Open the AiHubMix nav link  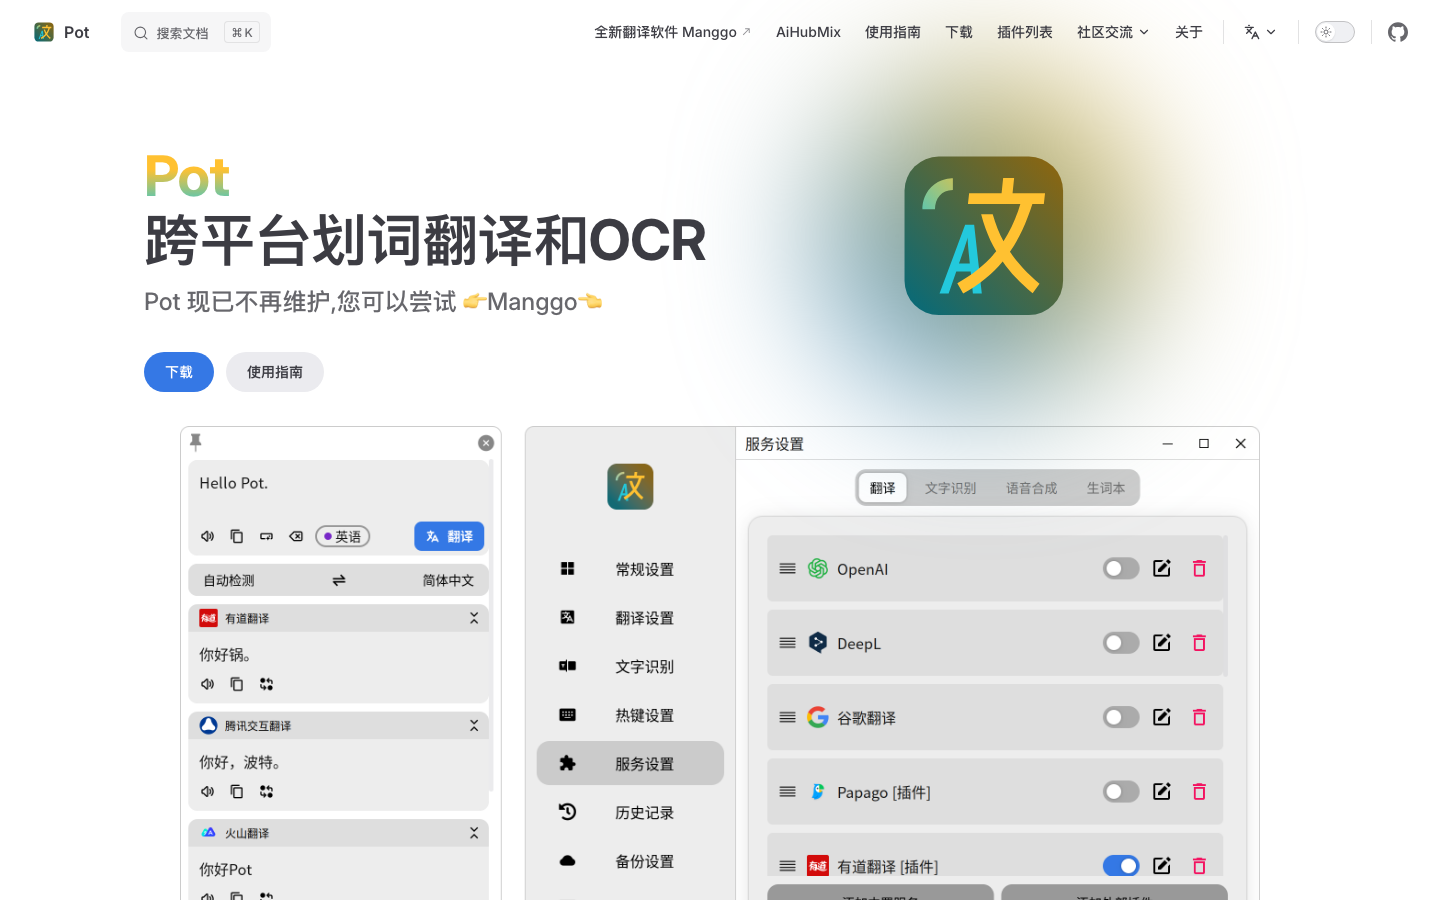[808, 32]
